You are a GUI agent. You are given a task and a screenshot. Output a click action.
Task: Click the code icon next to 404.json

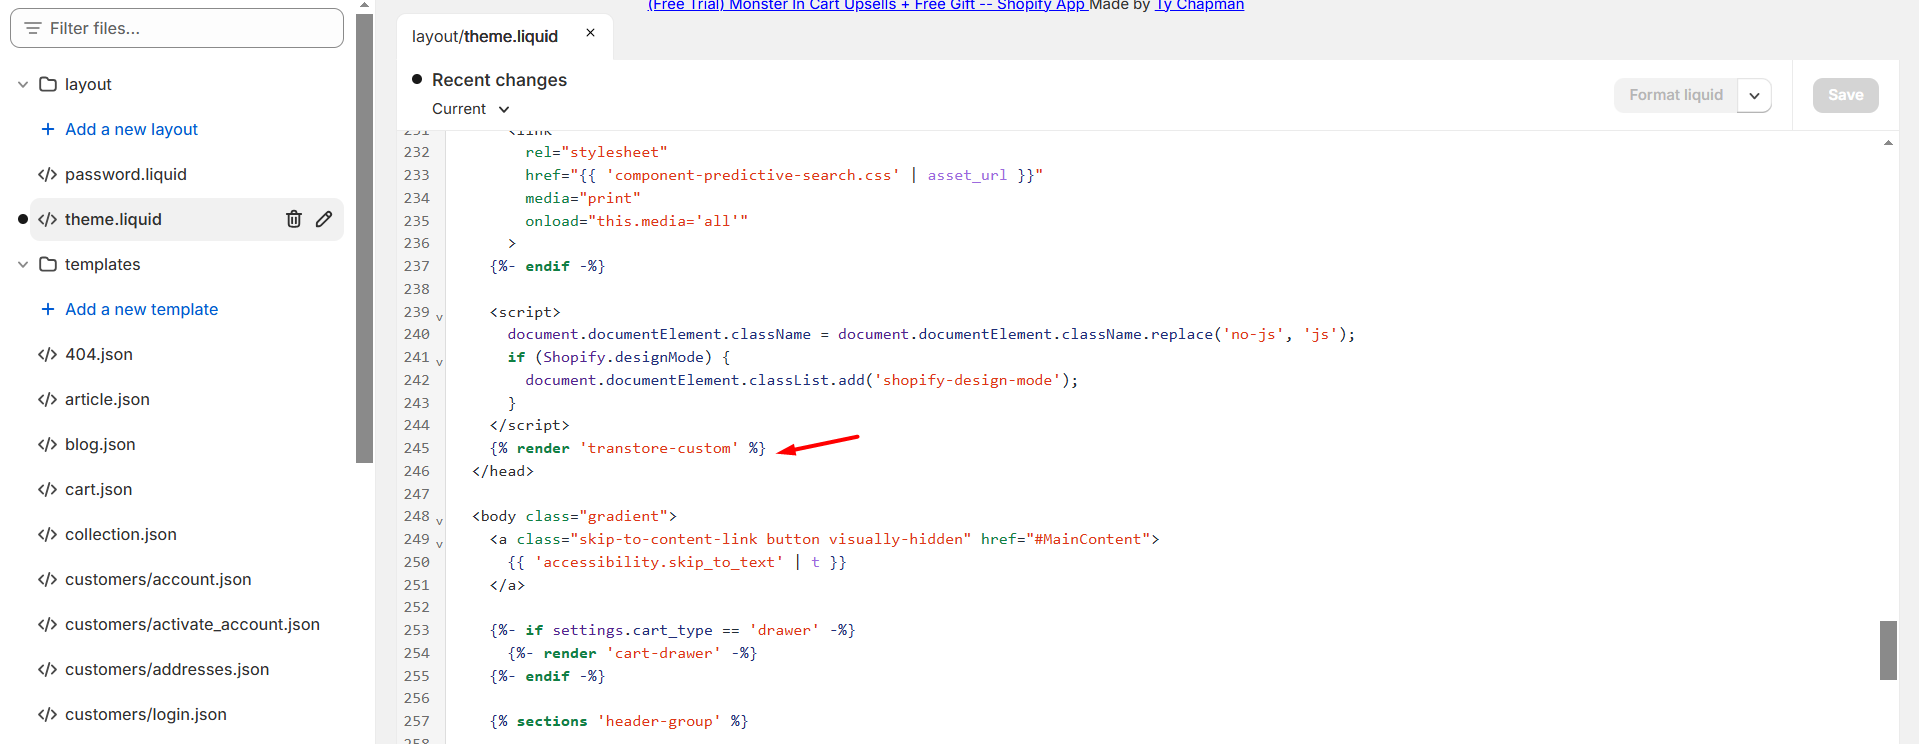(x=47, y=354)
